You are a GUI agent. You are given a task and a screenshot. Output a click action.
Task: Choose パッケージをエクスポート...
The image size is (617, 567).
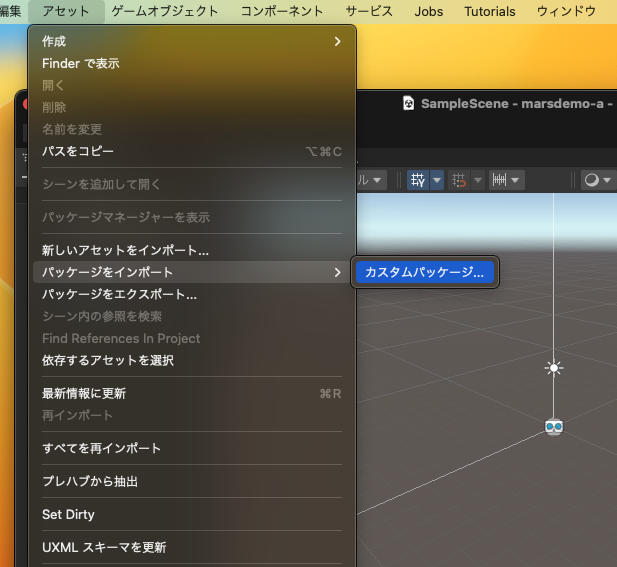pyautogui.click(x=192, y=294)
